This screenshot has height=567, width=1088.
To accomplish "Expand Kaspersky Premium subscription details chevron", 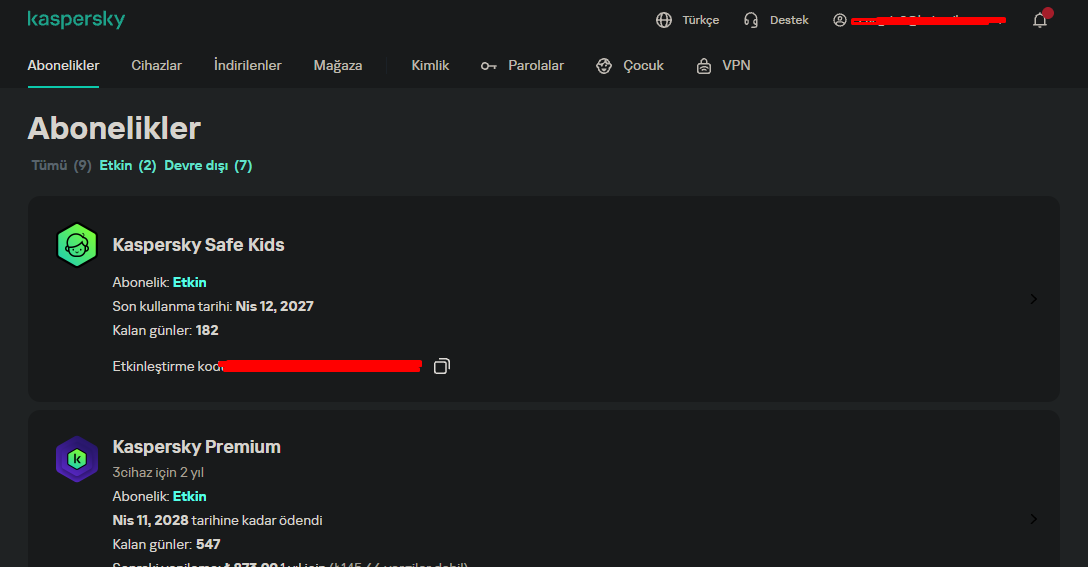I will coord(1033,519).
